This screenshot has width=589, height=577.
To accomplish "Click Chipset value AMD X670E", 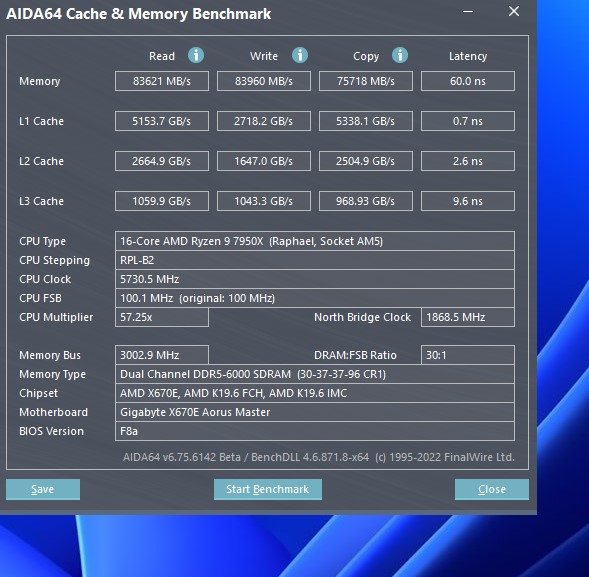I will tap(315, 393).
